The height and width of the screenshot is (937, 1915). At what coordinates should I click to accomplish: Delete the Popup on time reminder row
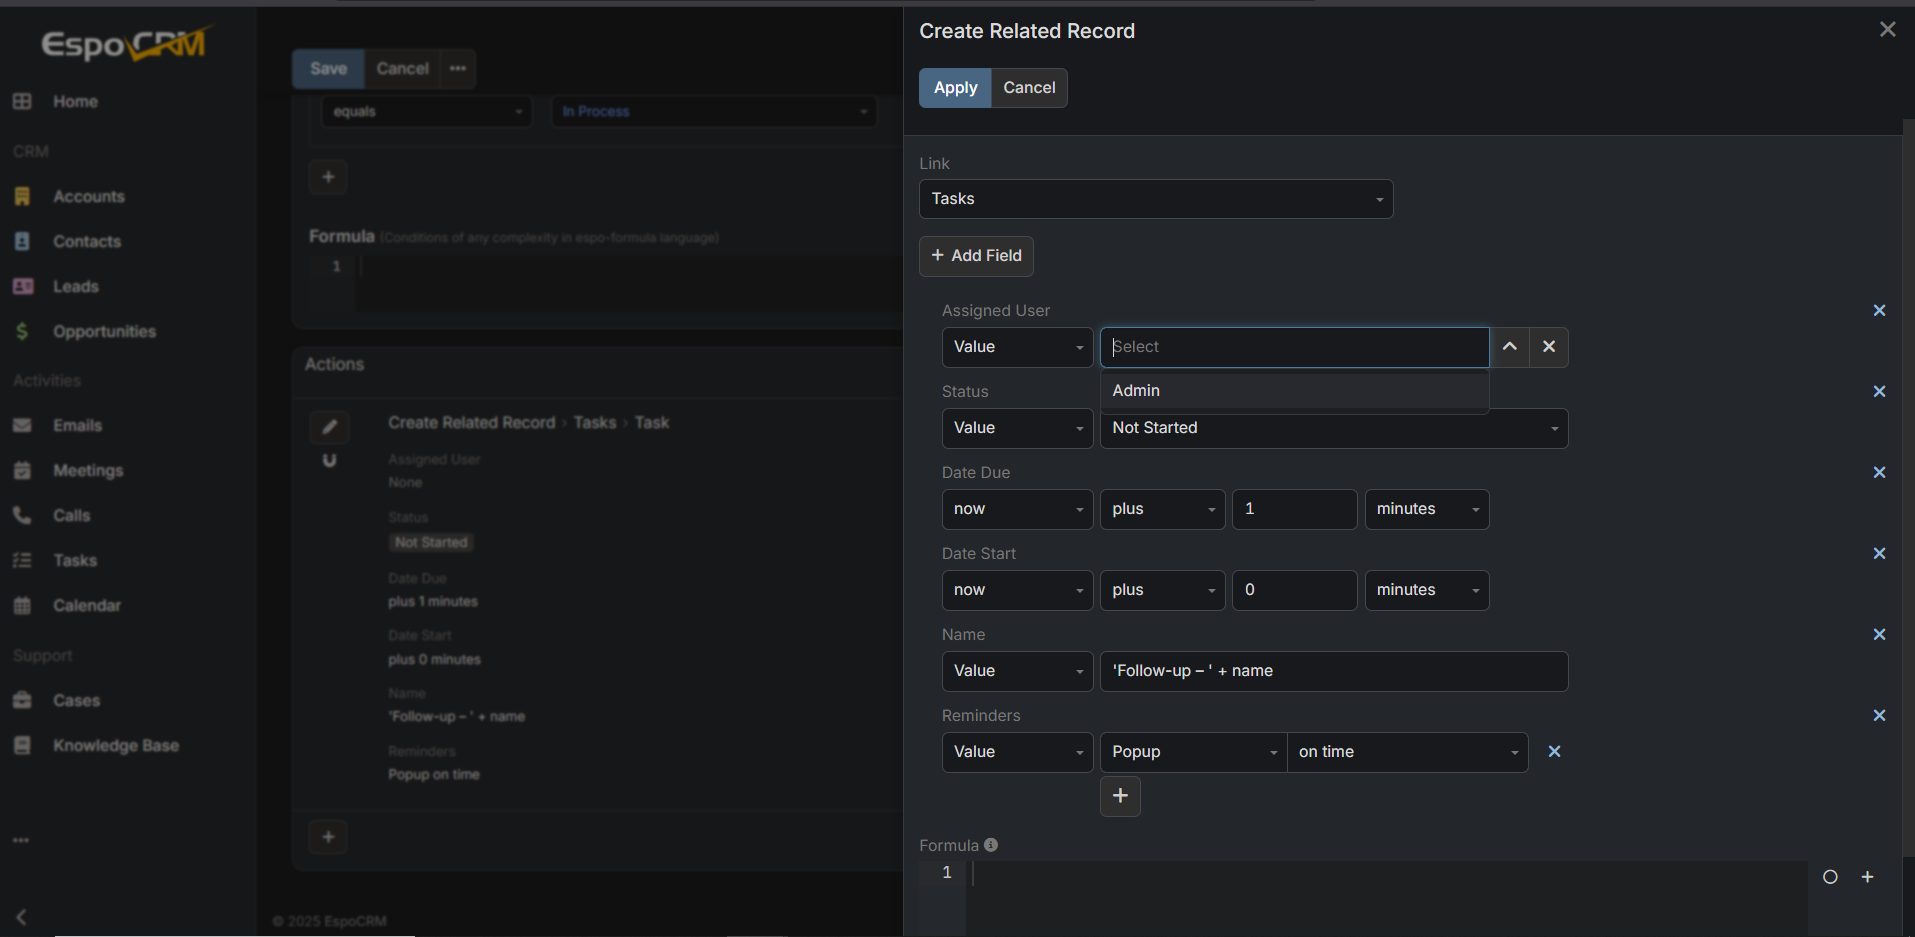[1554, 752]
